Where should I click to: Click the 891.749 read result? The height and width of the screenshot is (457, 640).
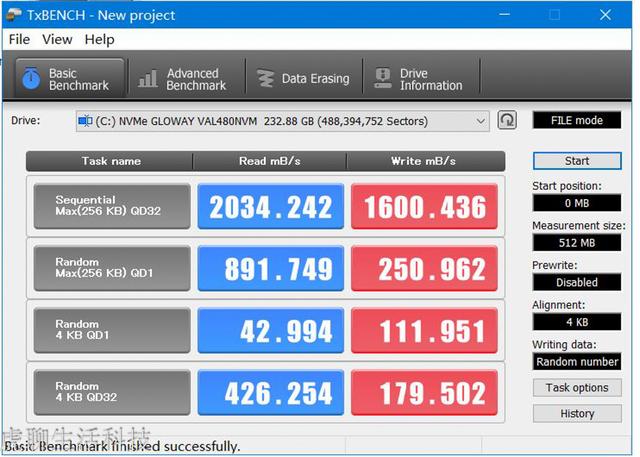(271, 268)
